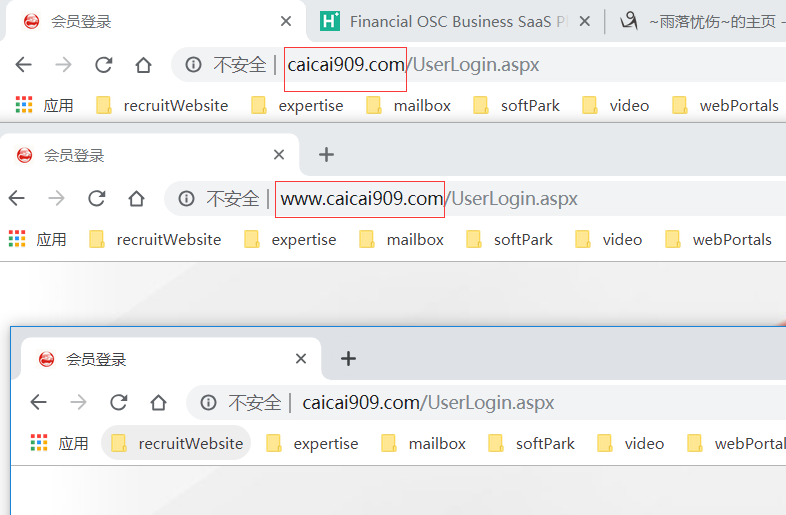Open the video bookmark folder in the bottom window
786x515 pixels.
tap(632, 443)
